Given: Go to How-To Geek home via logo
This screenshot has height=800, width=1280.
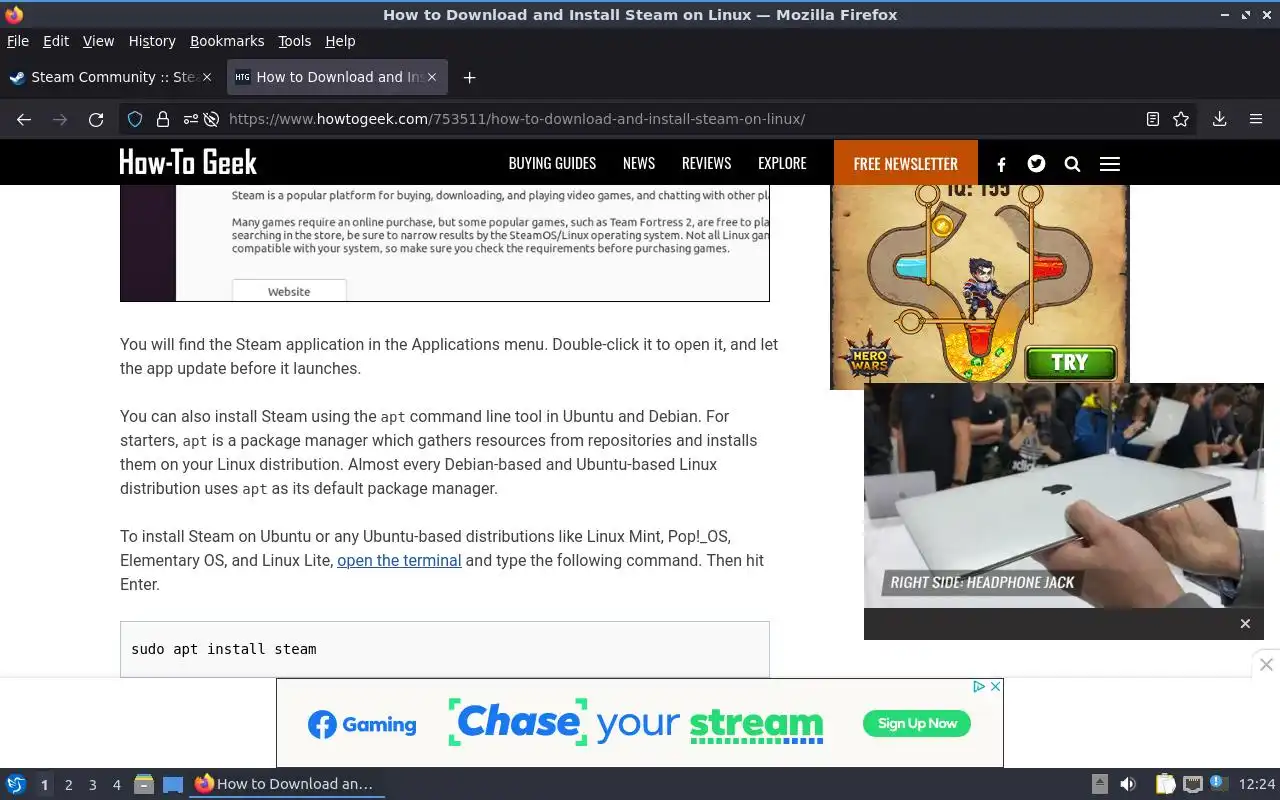Looking at the screenshot, I should click(188, 163).
